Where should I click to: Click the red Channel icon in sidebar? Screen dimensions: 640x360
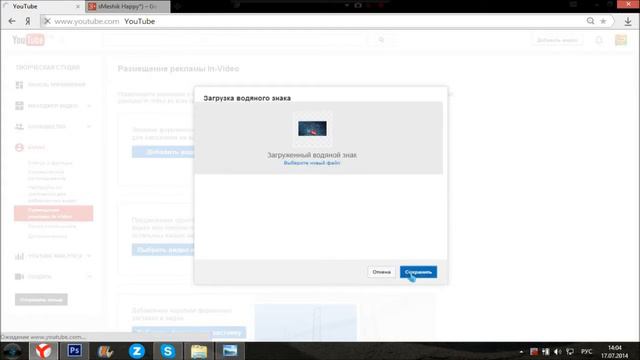coord(19,147)
